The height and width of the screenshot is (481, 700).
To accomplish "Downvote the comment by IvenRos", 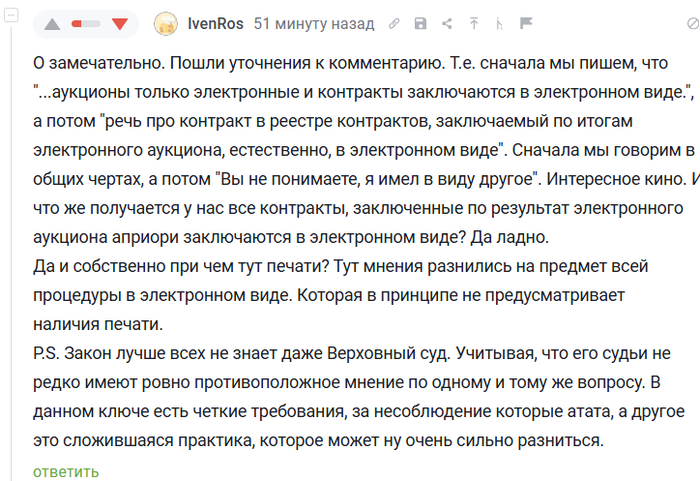I will pyautogui.click(x=121, y=23).
